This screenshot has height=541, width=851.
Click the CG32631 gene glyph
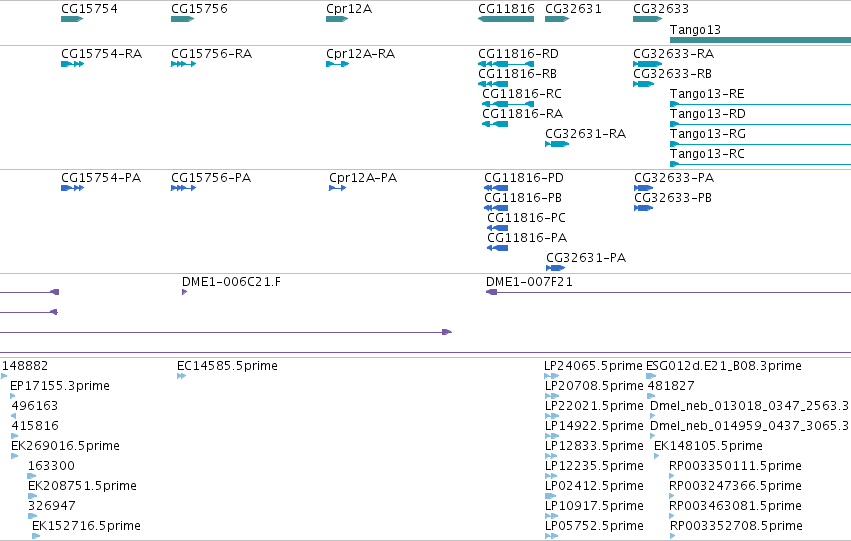click(557, 19)
